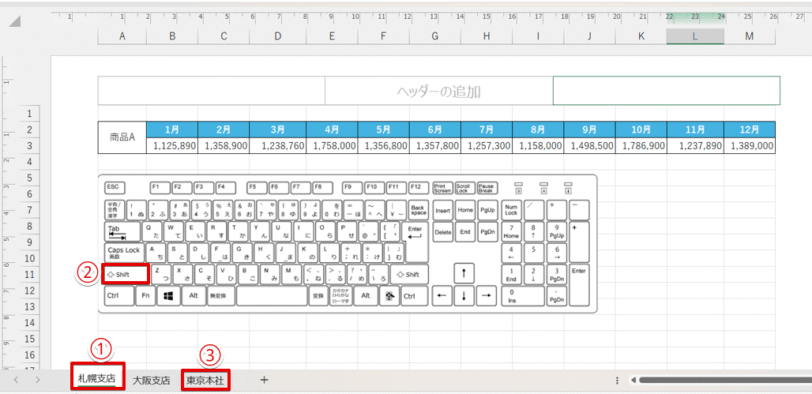Image resolution: width=812 pixels, height=394 pixels.
Task: Go to previous sheet tabs with left arrow
Action: point(16,380)
